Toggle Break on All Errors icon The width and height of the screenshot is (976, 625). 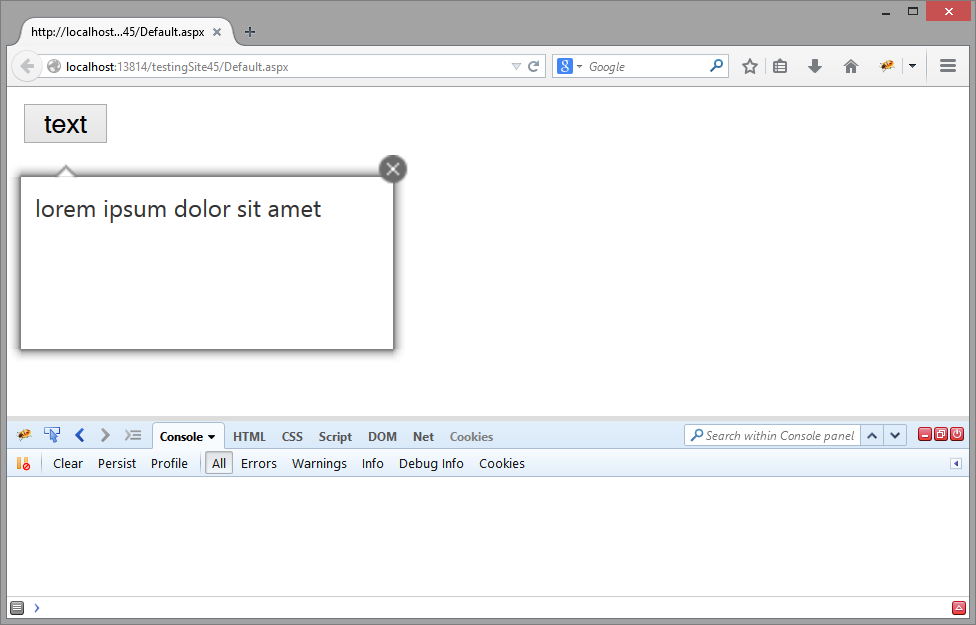(x=23, y=464)
